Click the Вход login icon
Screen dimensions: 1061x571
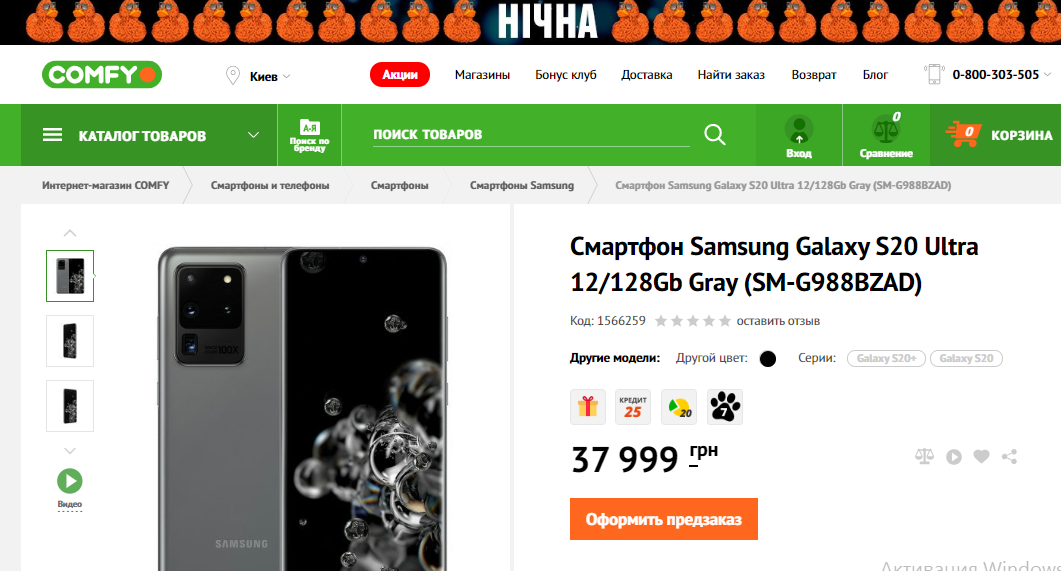[x=798, y=136]
